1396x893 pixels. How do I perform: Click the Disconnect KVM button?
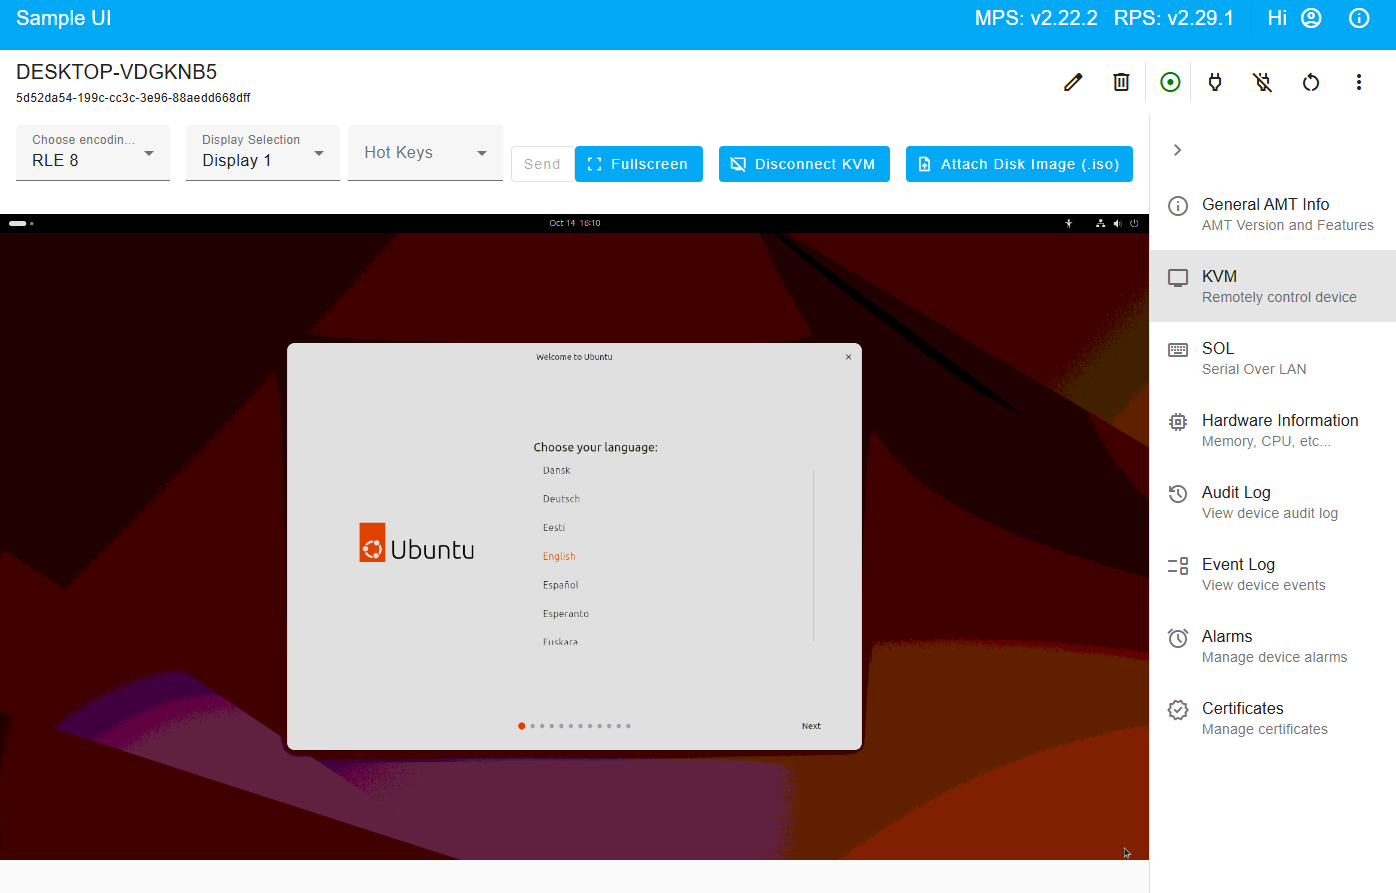tap(804, 163)
